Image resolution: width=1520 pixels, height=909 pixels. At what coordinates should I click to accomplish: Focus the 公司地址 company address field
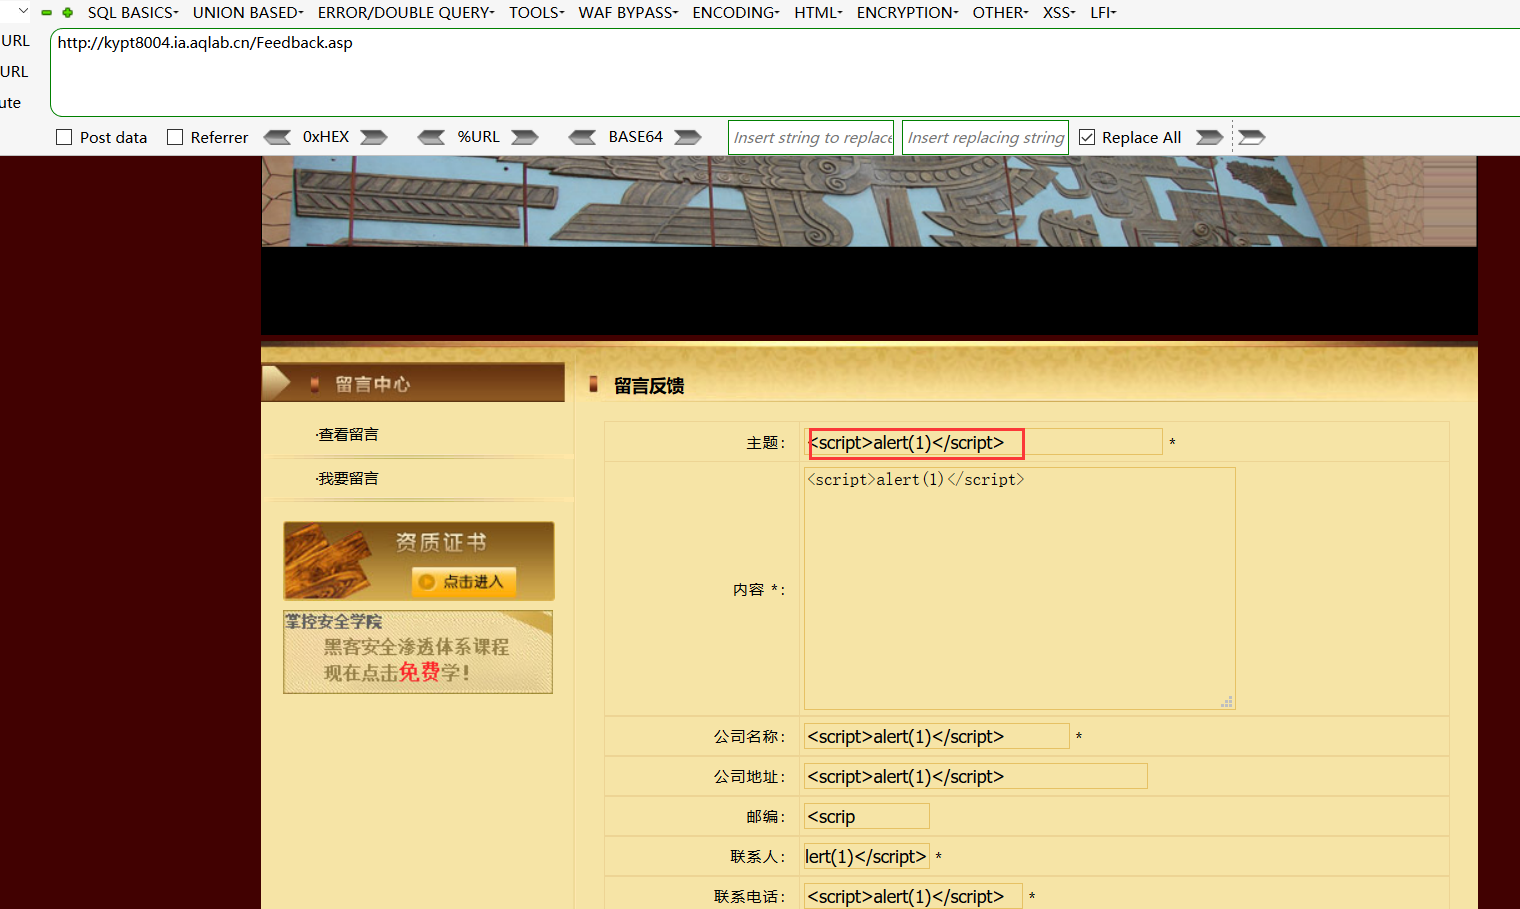tap(976, 777)
